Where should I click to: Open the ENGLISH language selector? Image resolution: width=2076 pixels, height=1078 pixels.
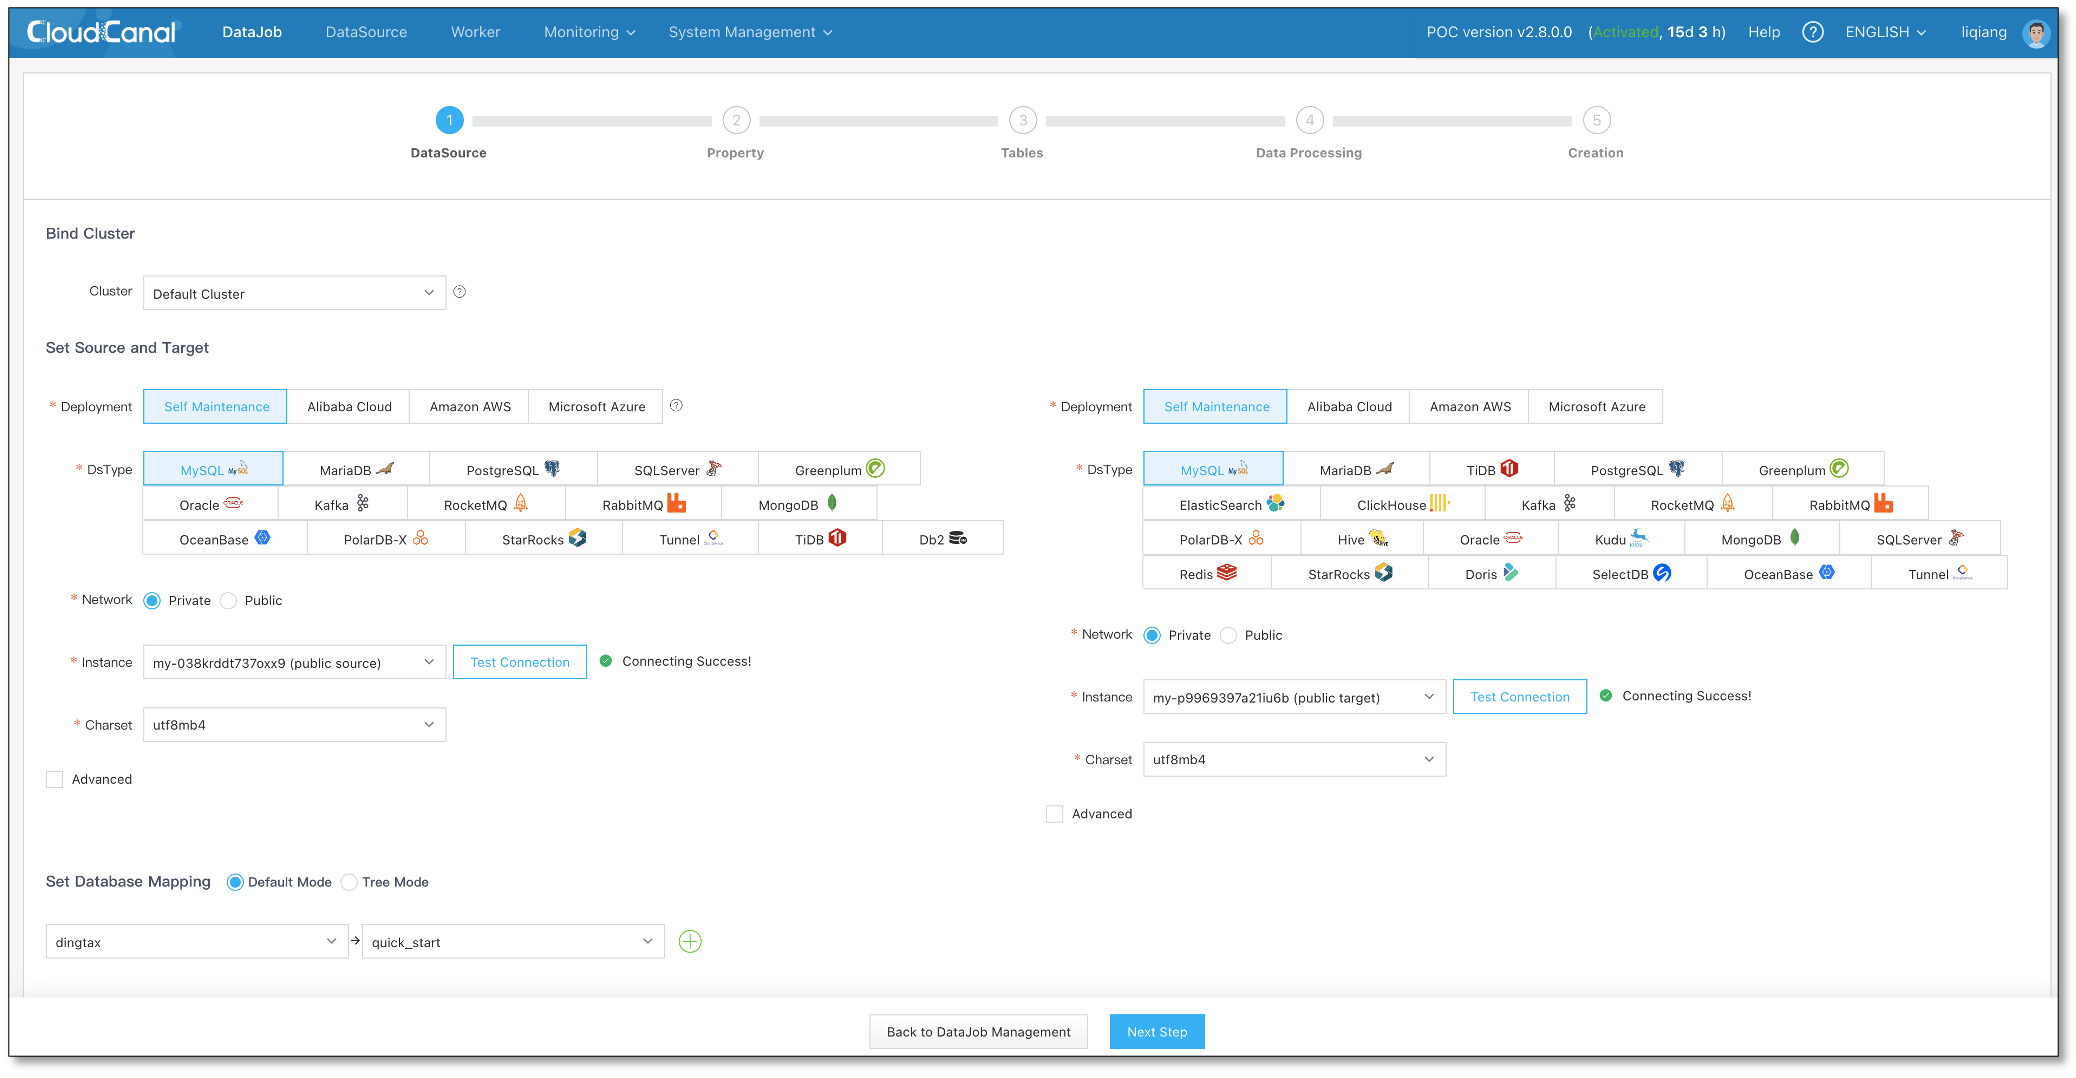(x=1885, y=32)
